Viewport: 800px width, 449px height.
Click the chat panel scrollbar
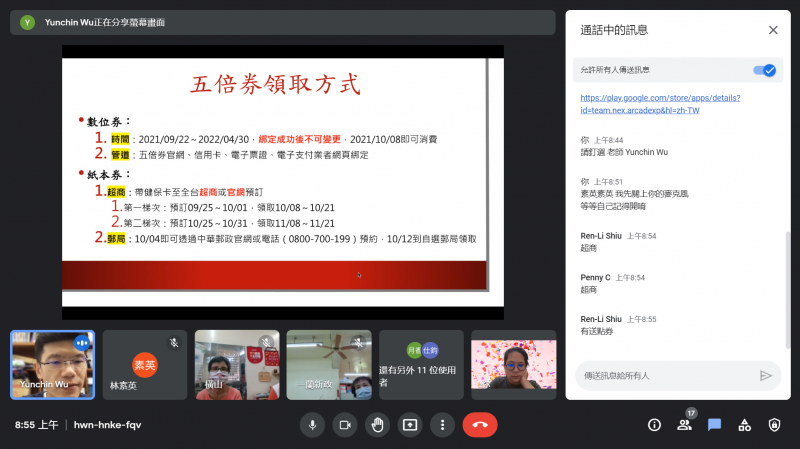[788, 290]
